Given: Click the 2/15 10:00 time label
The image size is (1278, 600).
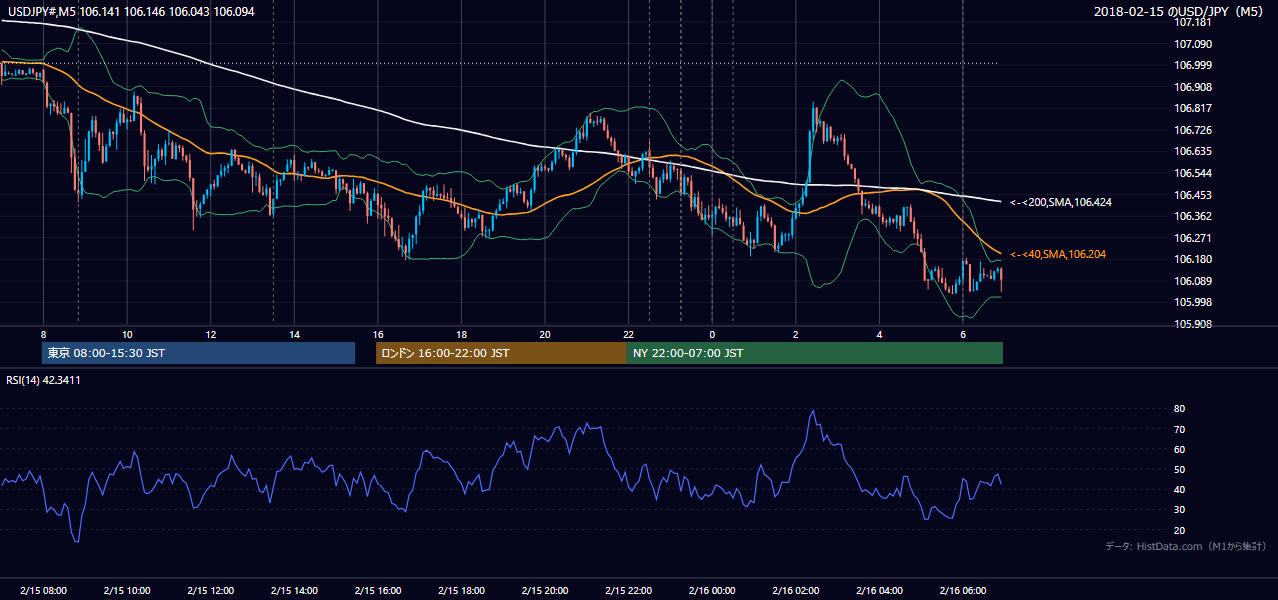Looking at the screenshot, I should [x=127, y=591].
